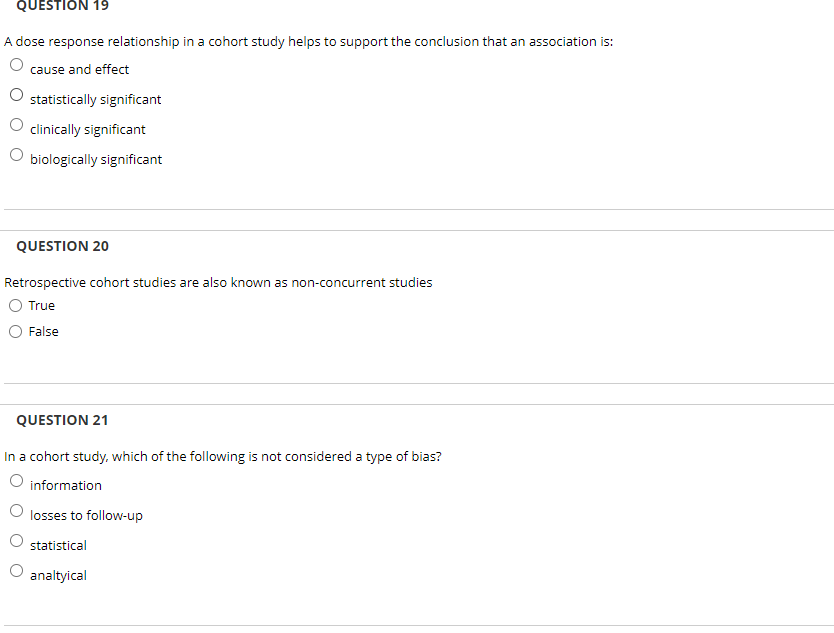834x633 pixels.
Task: Click the 'QUESTION 21' heading
Action: (x=62, y=420)
